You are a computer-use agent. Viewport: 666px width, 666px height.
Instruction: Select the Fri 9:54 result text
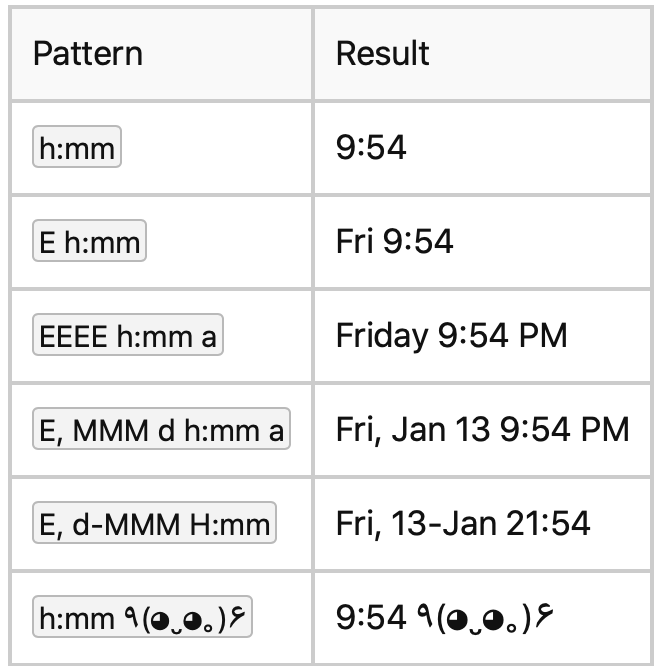click(x=394, y=242)
